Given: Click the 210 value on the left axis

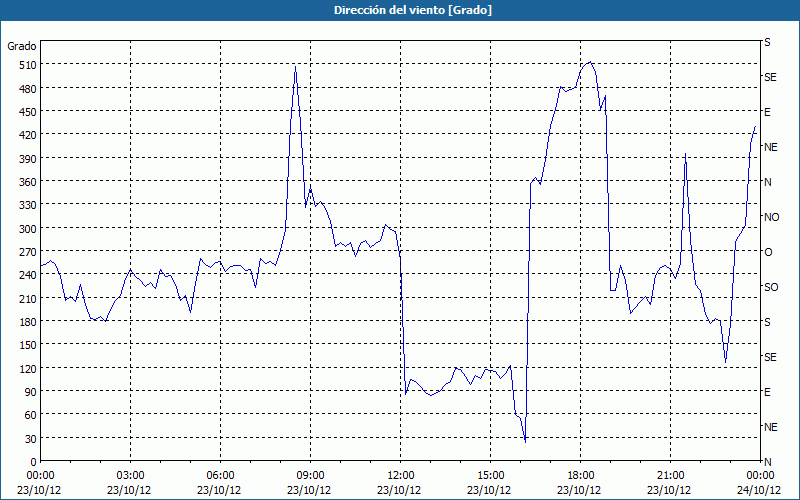Looking at the screenshot, I should [28, 298].
